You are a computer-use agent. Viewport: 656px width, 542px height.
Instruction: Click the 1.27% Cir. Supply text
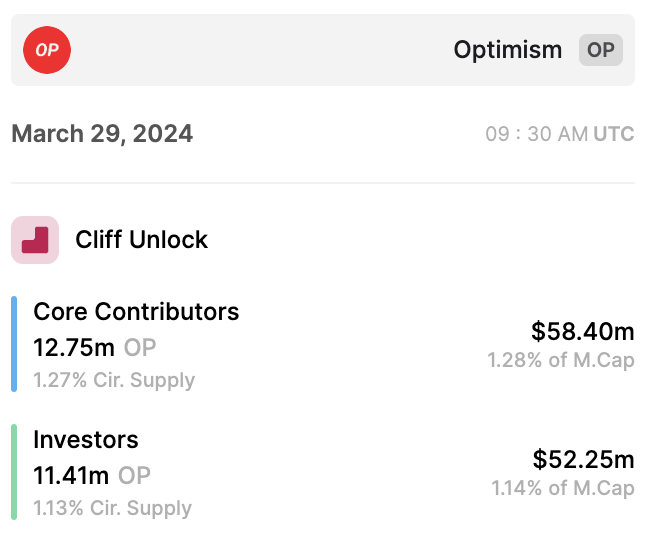[114, 380]
